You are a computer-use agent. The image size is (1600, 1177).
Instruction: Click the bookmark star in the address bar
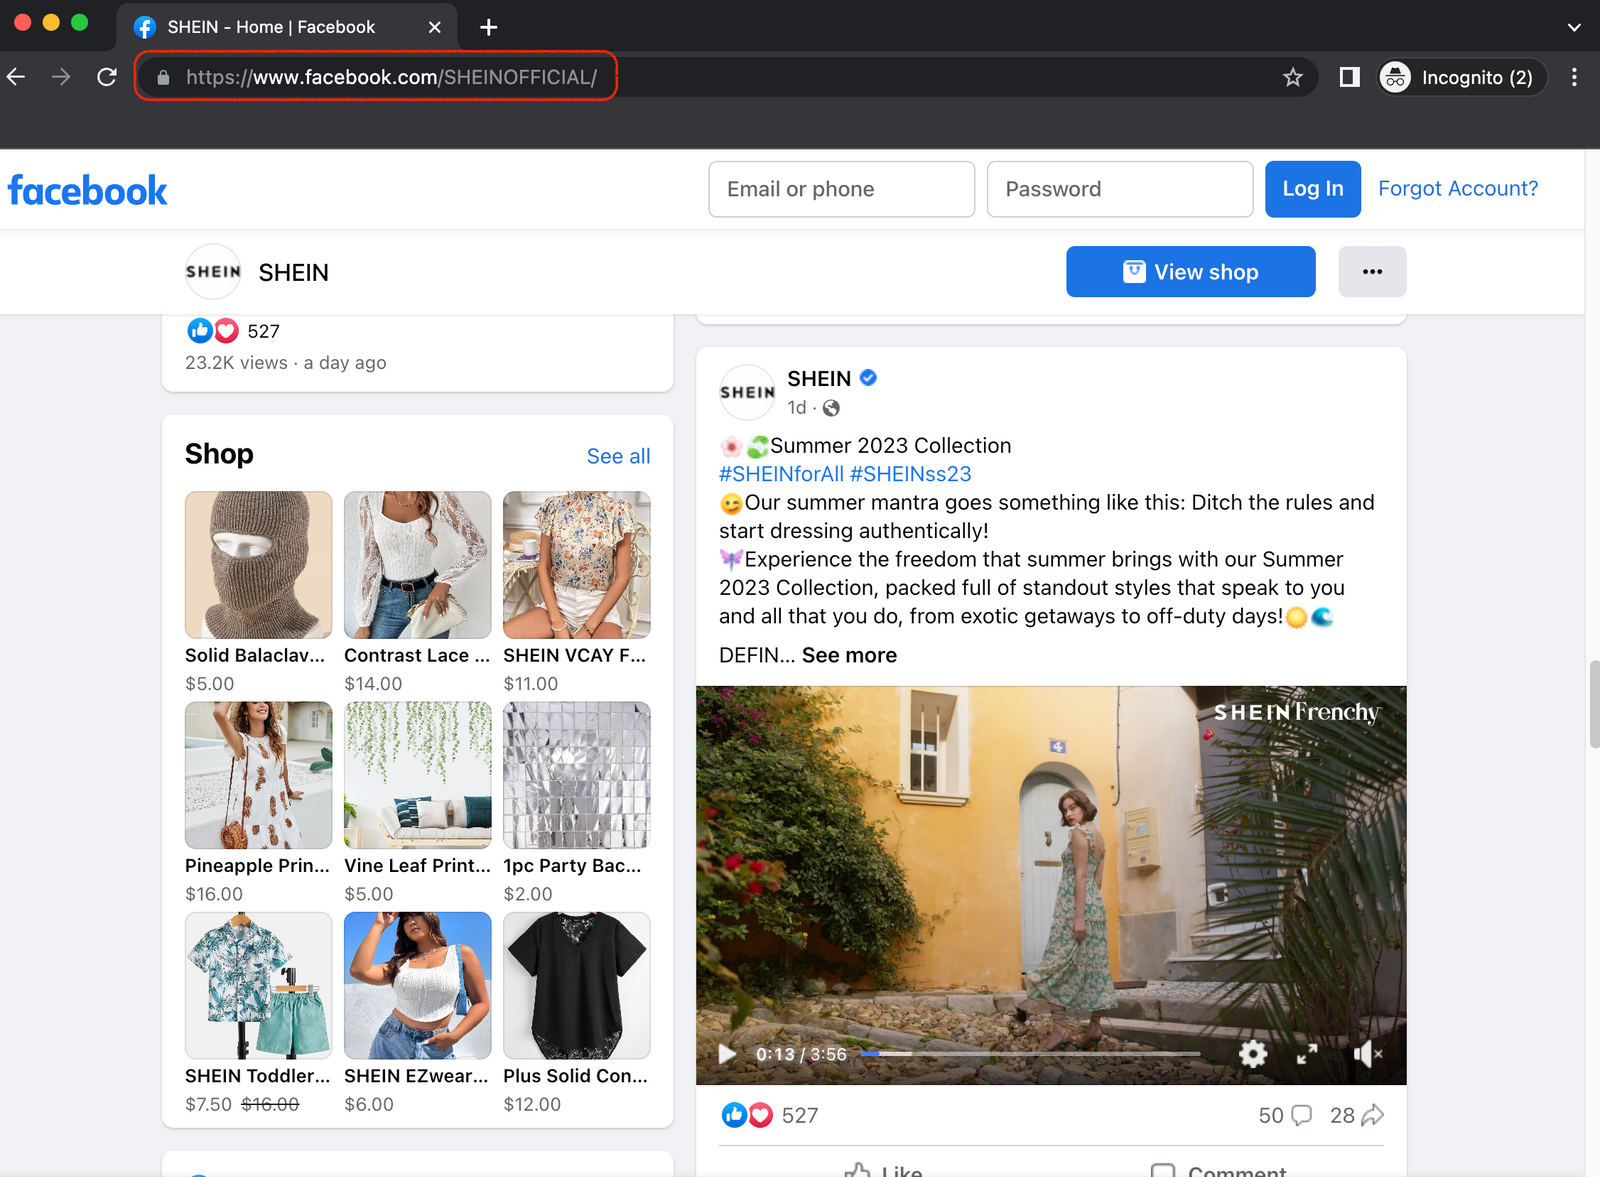(1293, 76)
